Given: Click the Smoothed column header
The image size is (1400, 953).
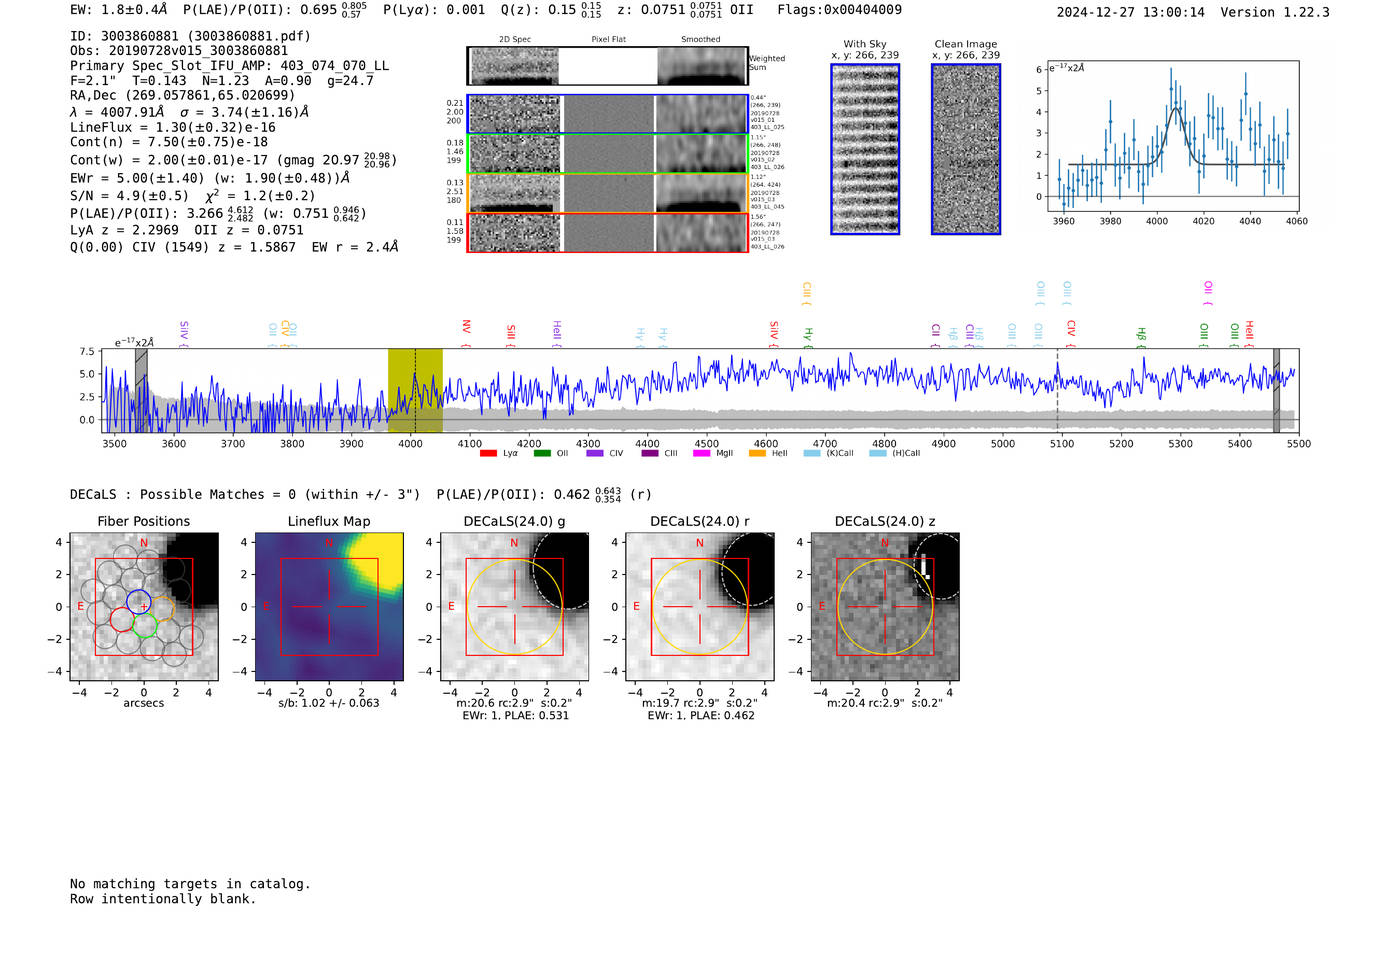Looking at the screenshot, I should click(701, 40).
